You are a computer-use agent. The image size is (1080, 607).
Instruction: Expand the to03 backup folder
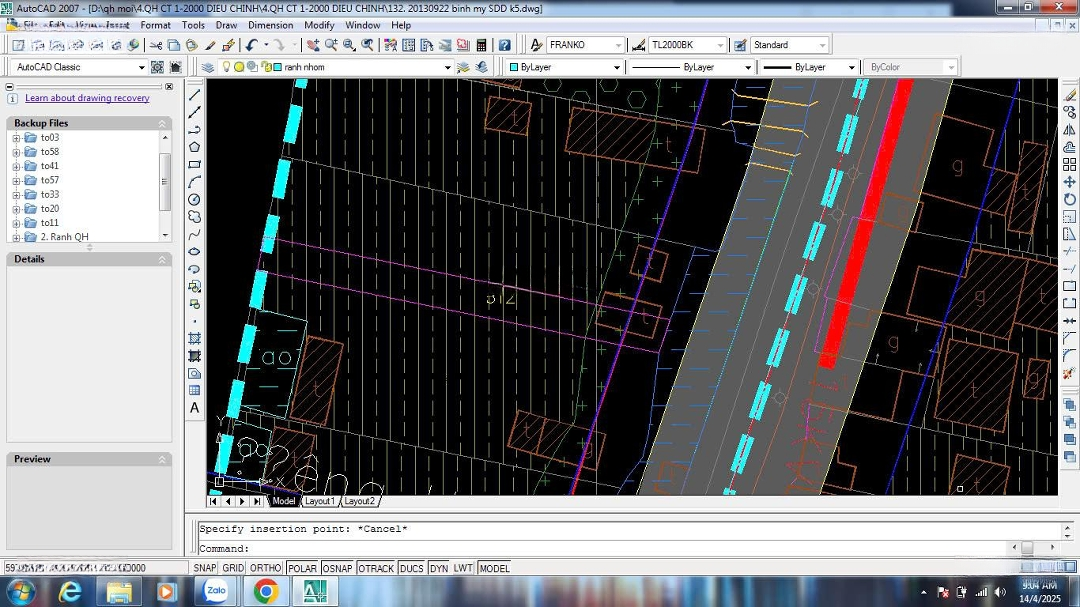point(16,138)
